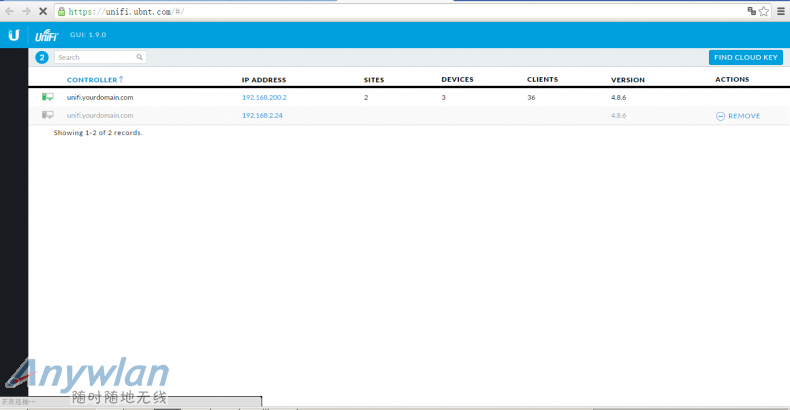Click the IP ADDRESS column header
Image resolution: width=790 pixels, height=410 pixels.
pyautogui.click(x=264, y=80)
